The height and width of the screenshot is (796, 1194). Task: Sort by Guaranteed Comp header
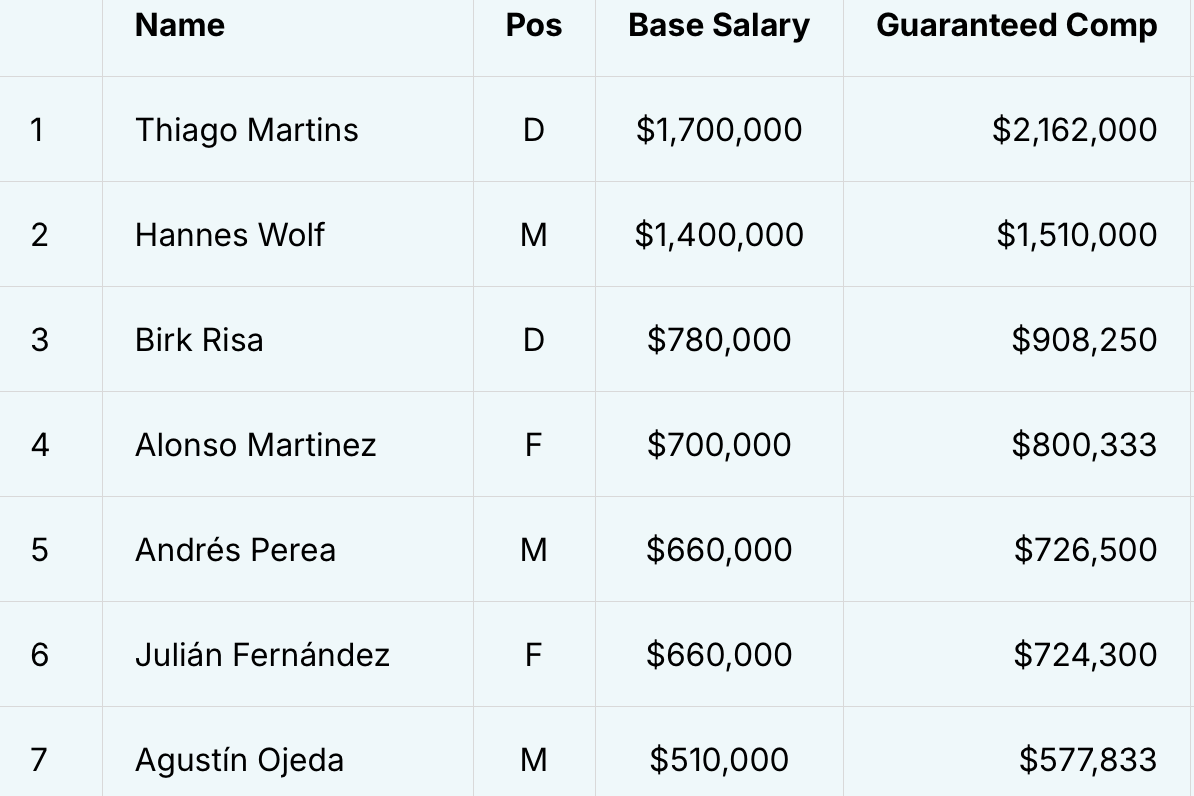pyautogui.click(x=1016, y=26)
